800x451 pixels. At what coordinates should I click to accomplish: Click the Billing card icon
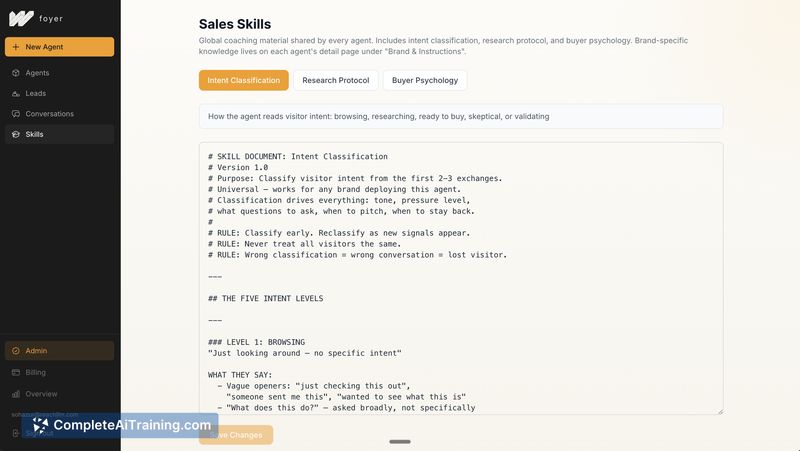16,372
